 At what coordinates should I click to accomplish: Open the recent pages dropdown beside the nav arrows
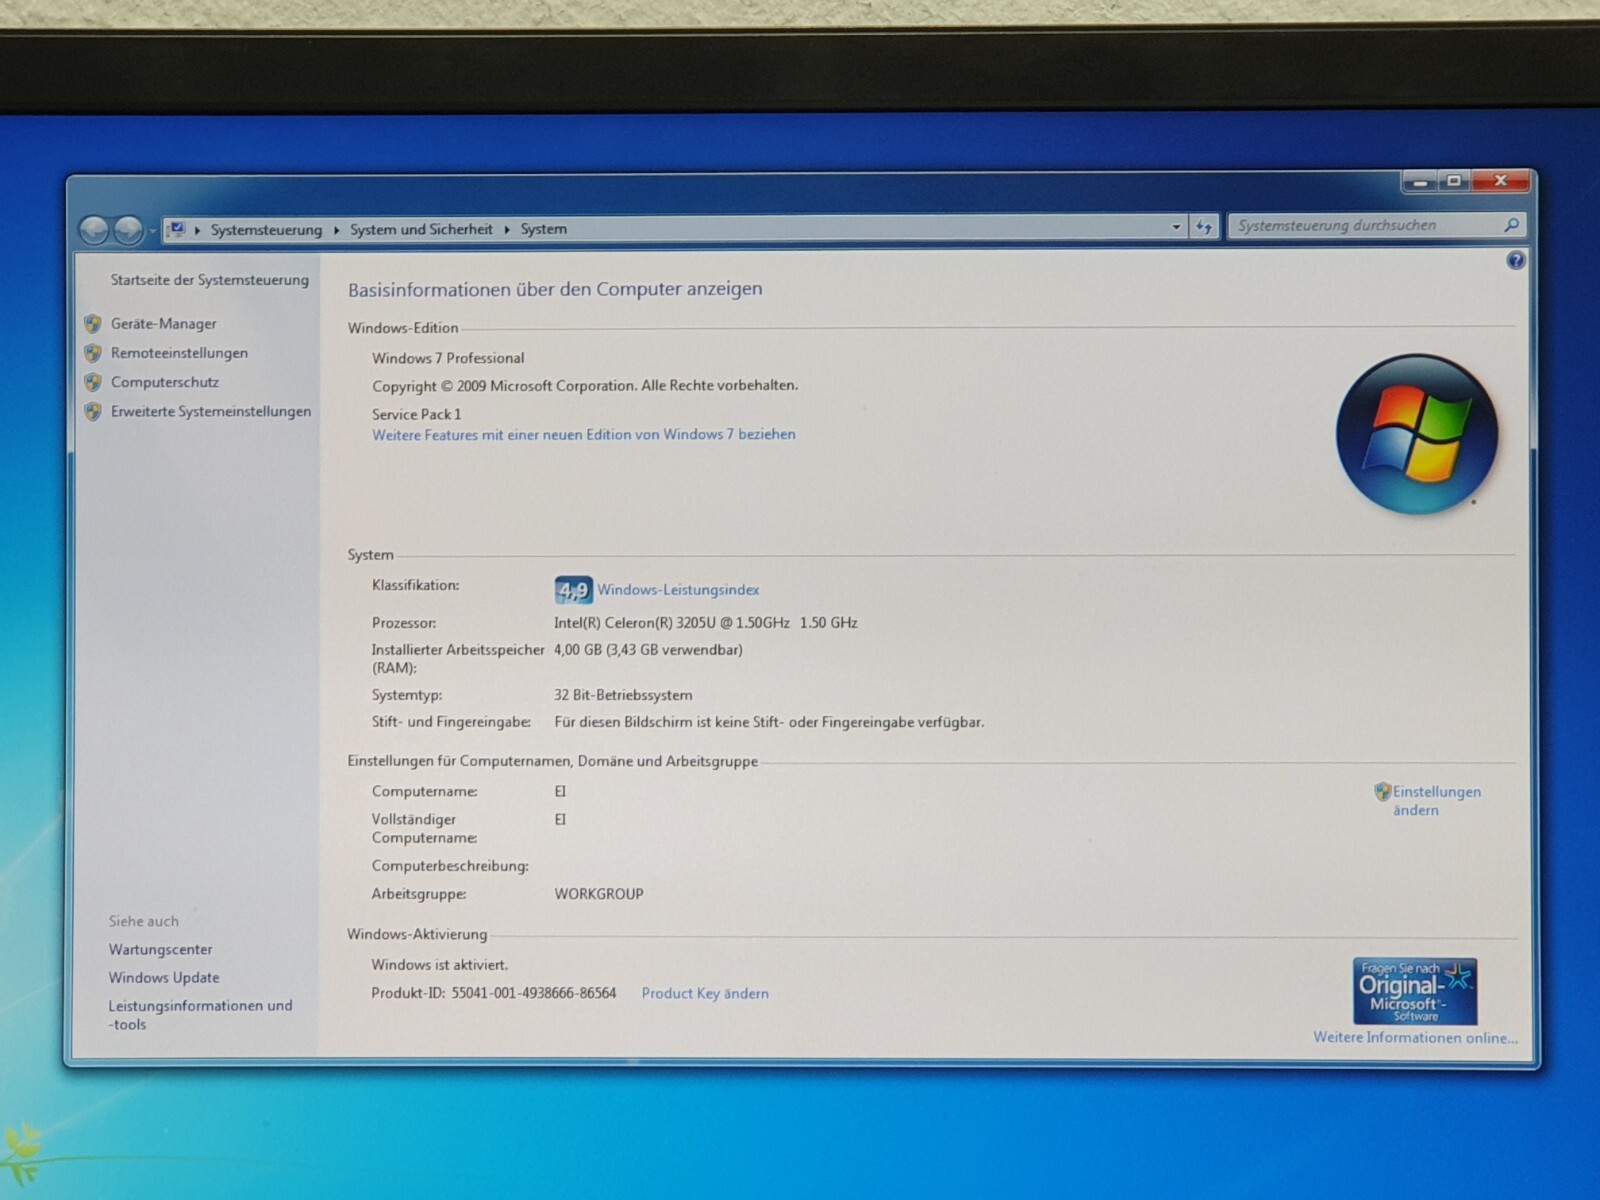point(152,231)
